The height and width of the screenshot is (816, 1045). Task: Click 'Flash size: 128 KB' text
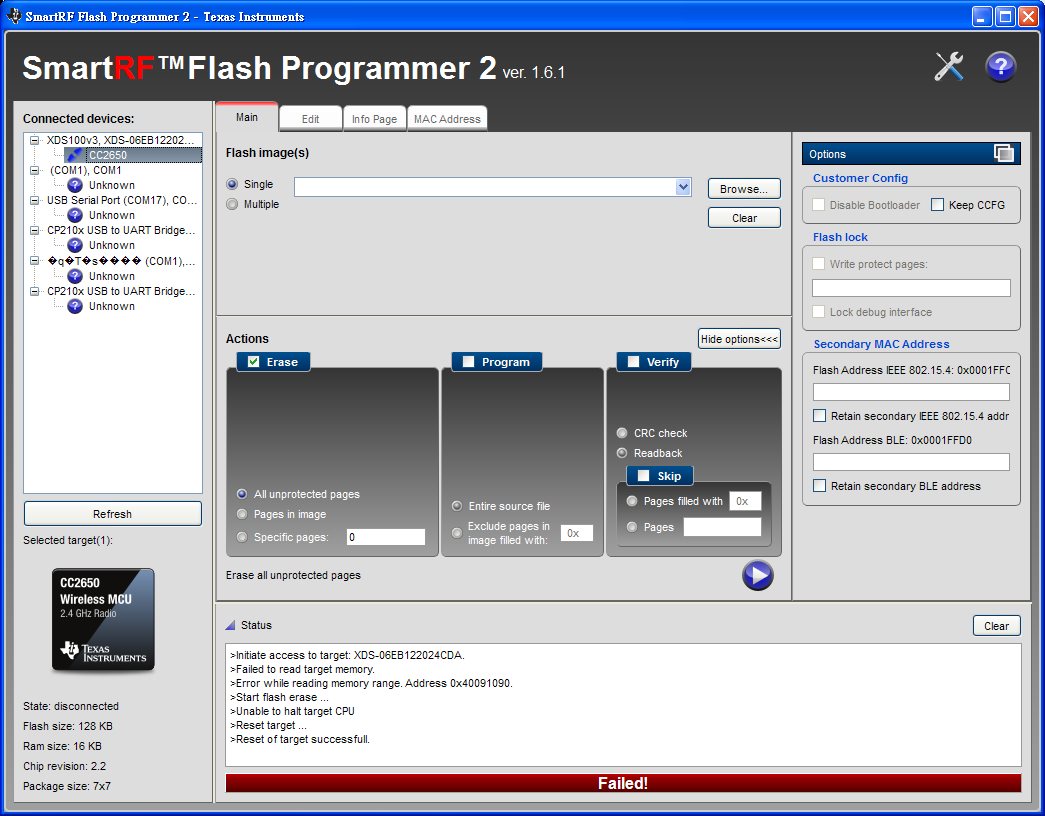pos(67,726)
